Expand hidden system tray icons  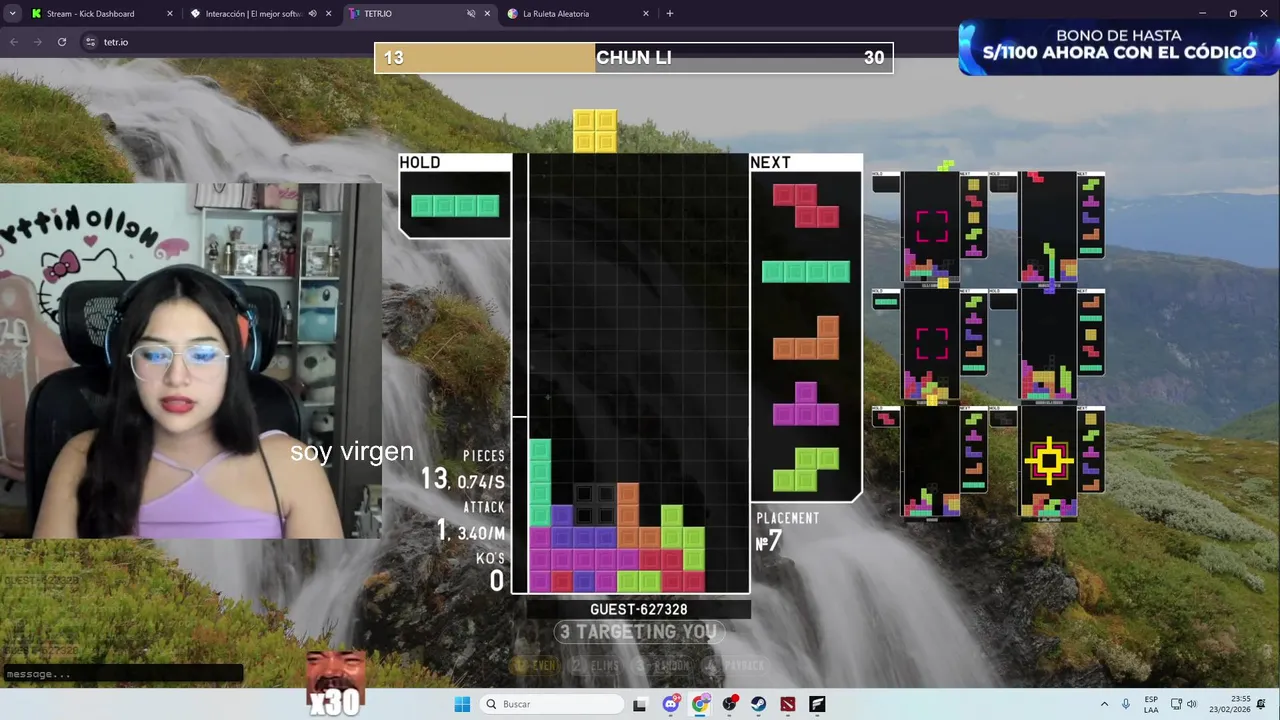[1104, 704]
